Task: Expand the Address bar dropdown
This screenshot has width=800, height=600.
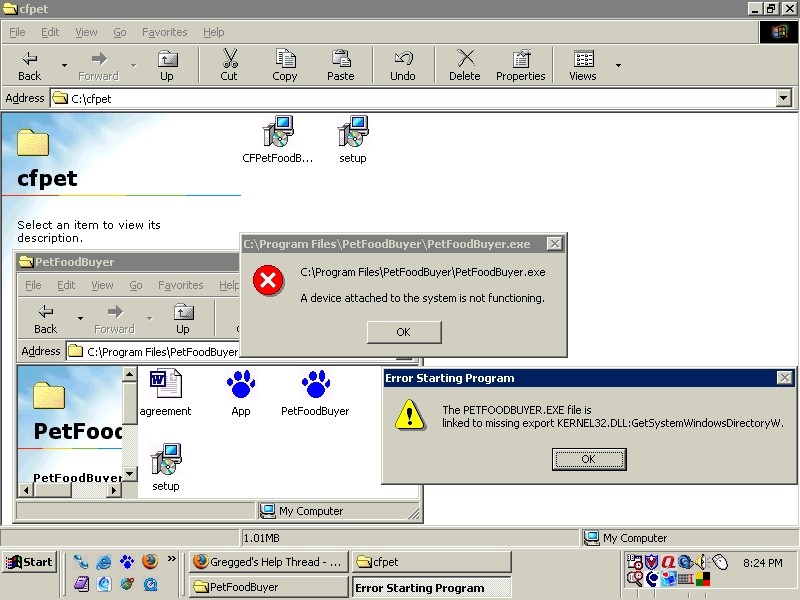Action: (x=783, y=98)
